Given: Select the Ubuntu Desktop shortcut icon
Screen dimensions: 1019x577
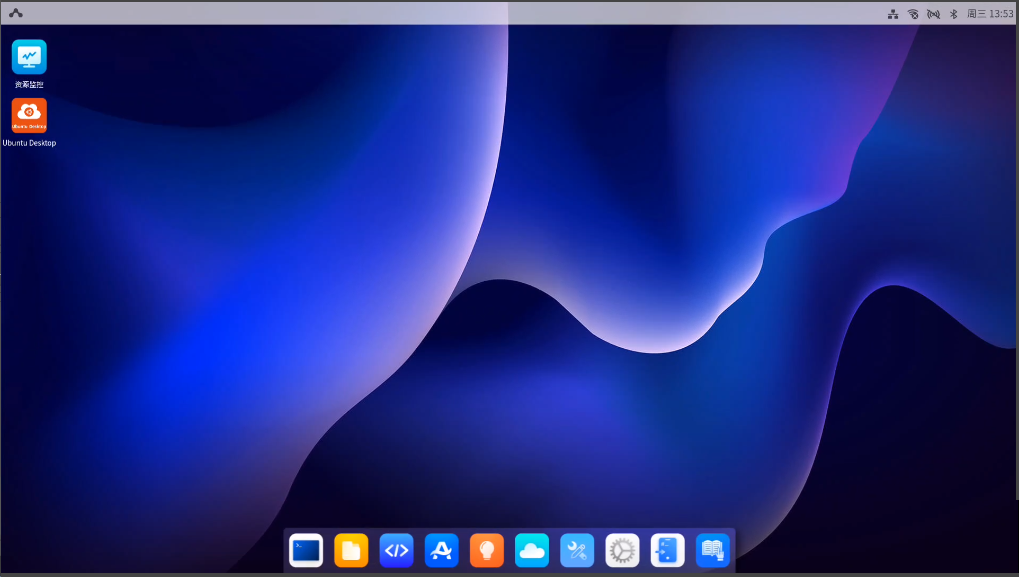Looking at the screenshot, I should [29, 115].
